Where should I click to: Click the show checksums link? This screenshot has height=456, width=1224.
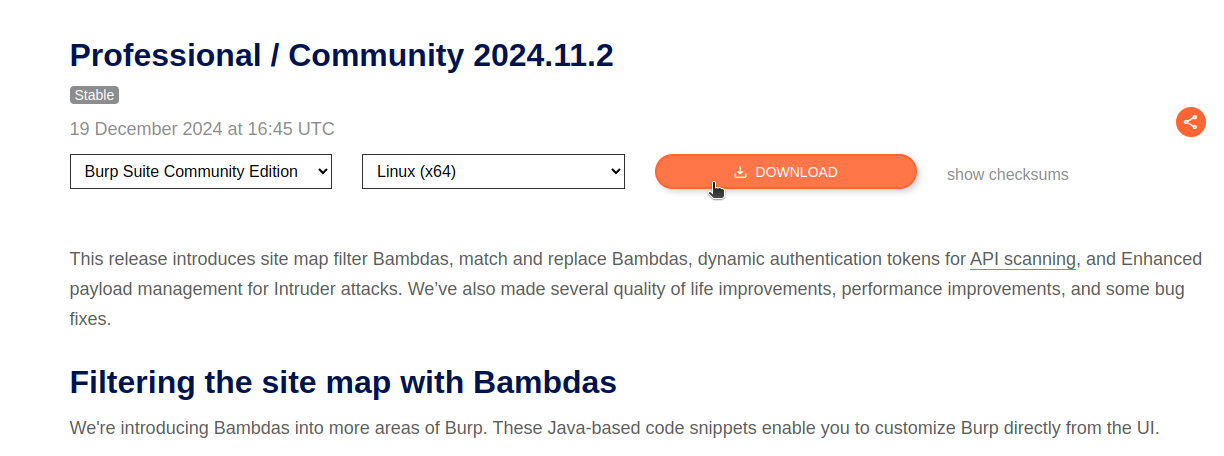point(1008,174)
